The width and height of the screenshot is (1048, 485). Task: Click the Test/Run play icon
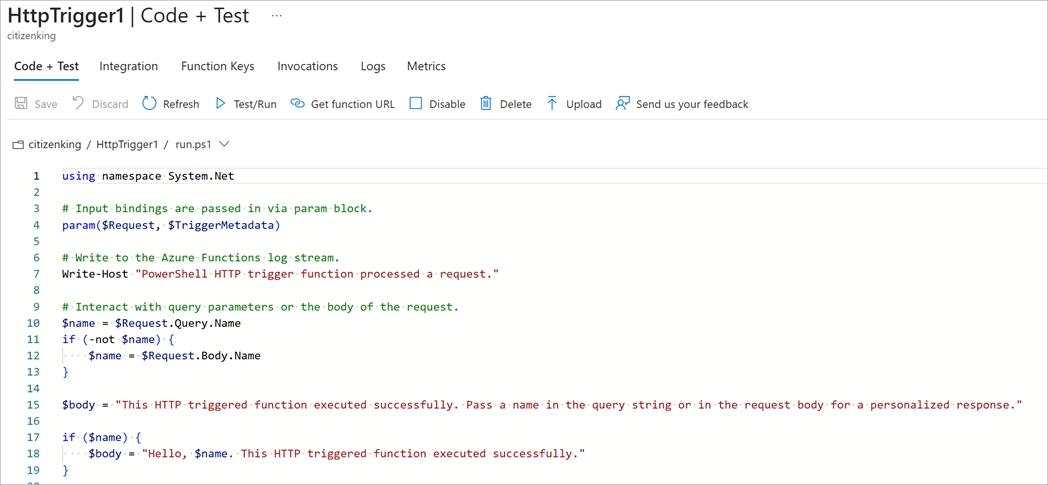(x=221, y=104)
